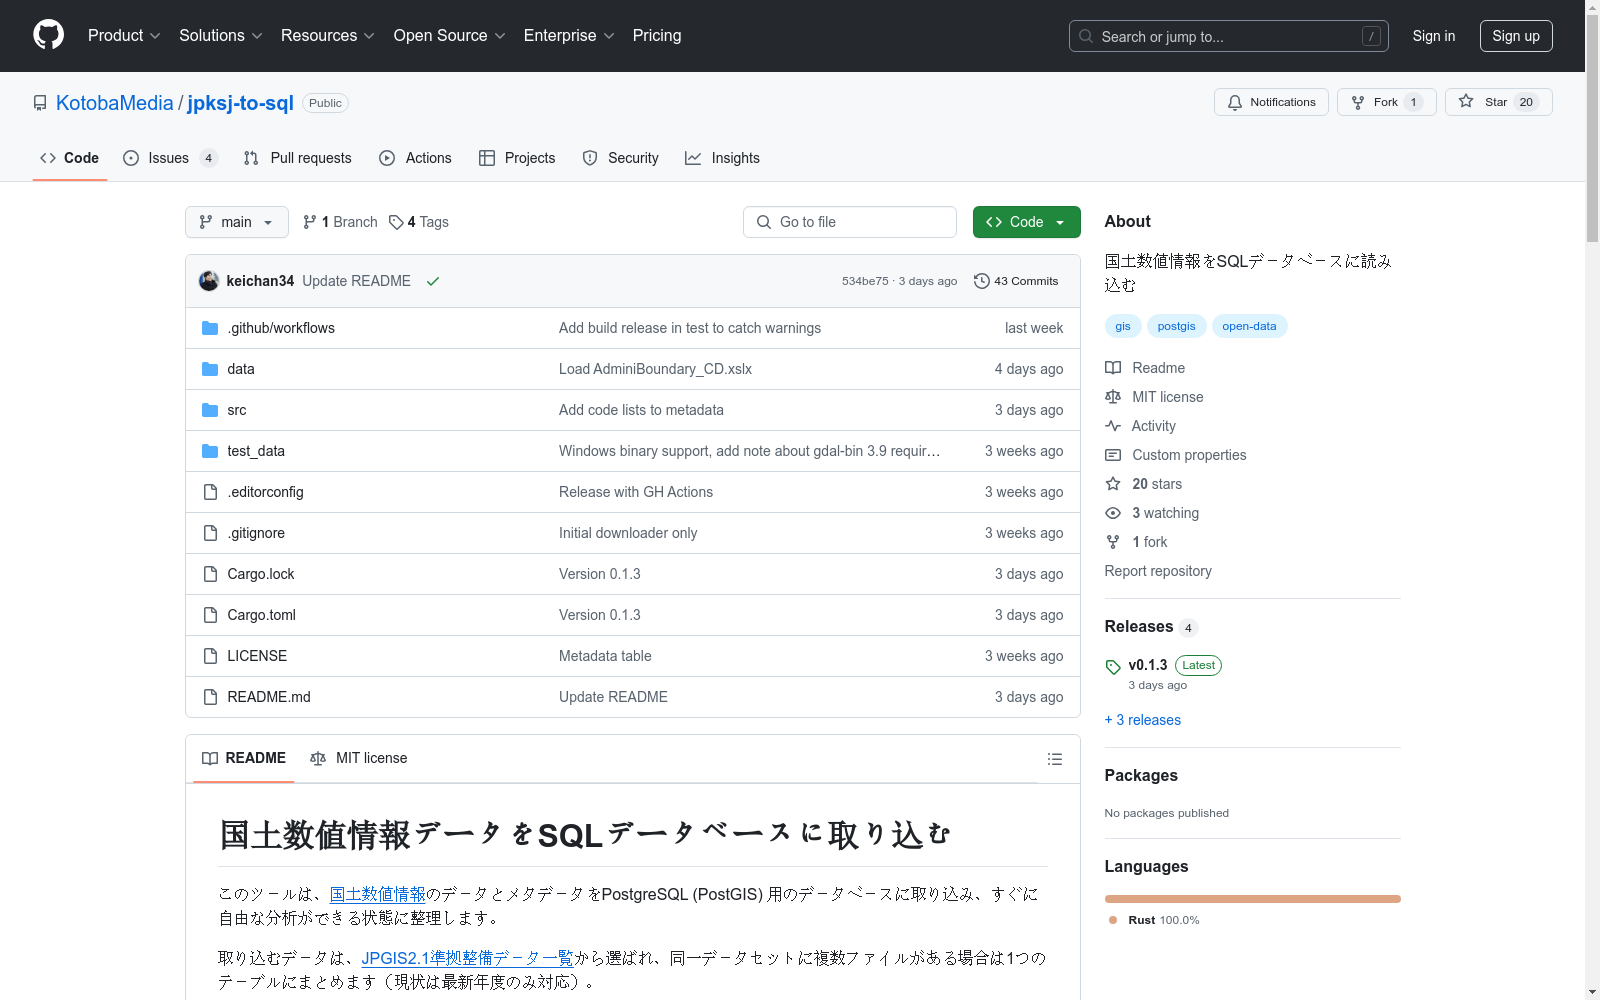Select the MIT license tab in README panel
1600x1000 pixels.
[x=359, y=758]
